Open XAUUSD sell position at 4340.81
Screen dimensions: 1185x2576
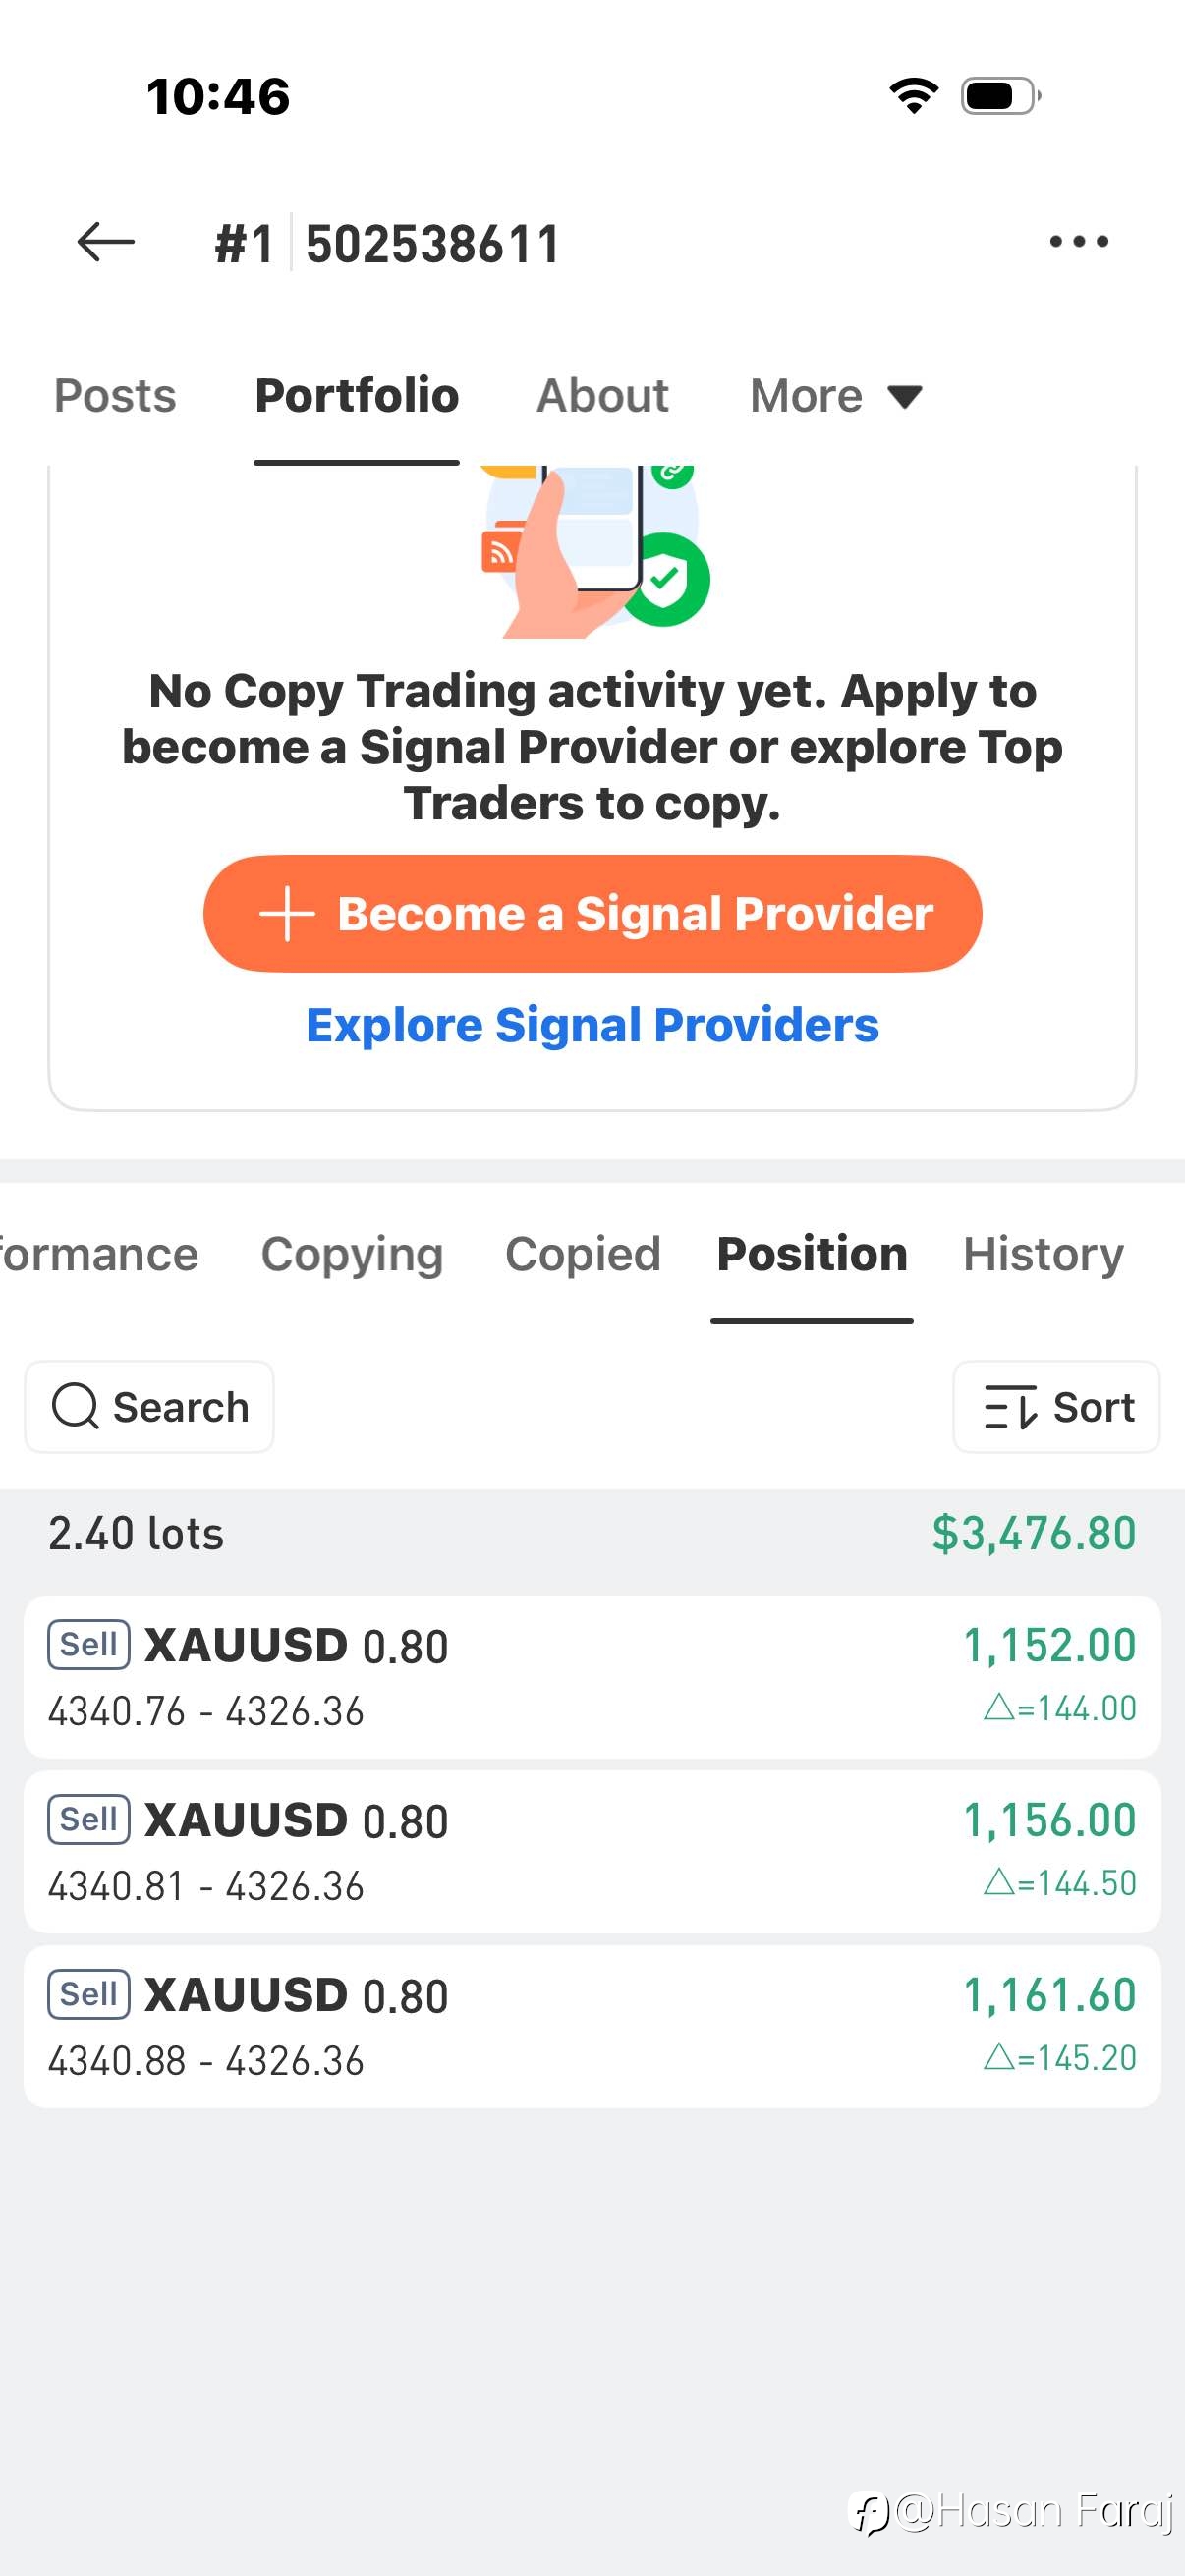592,1851
